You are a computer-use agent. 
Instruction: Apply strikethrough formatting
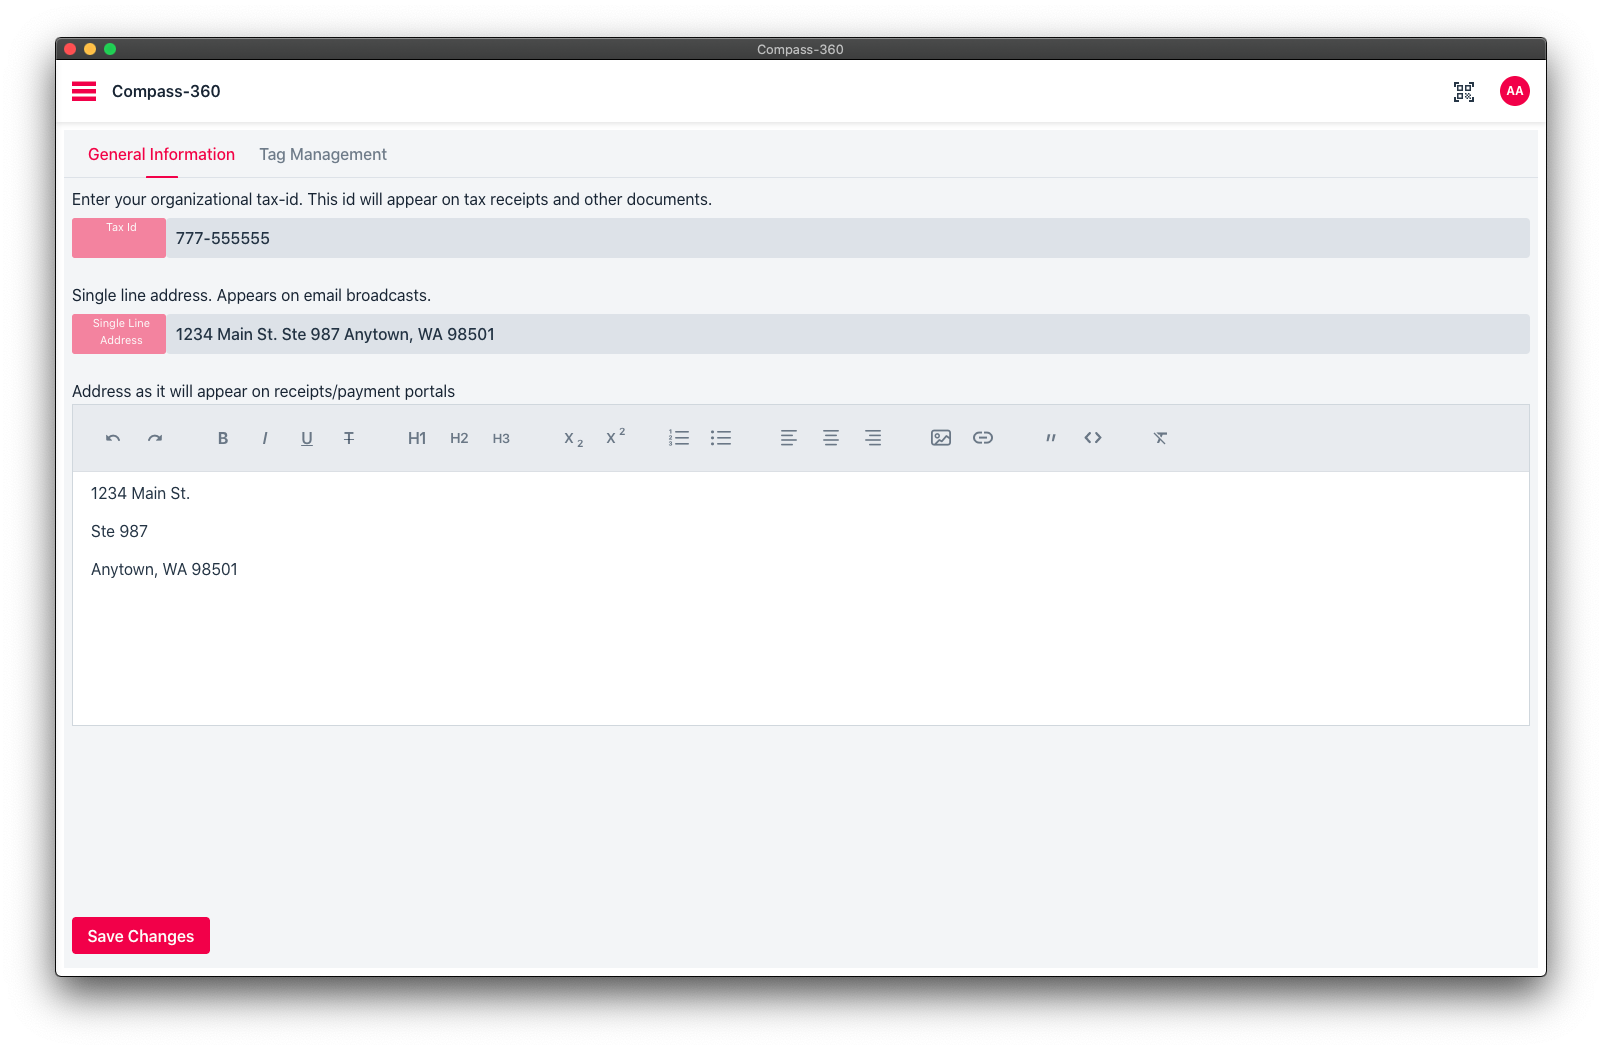pyautogui.click(x=349, y=438)
